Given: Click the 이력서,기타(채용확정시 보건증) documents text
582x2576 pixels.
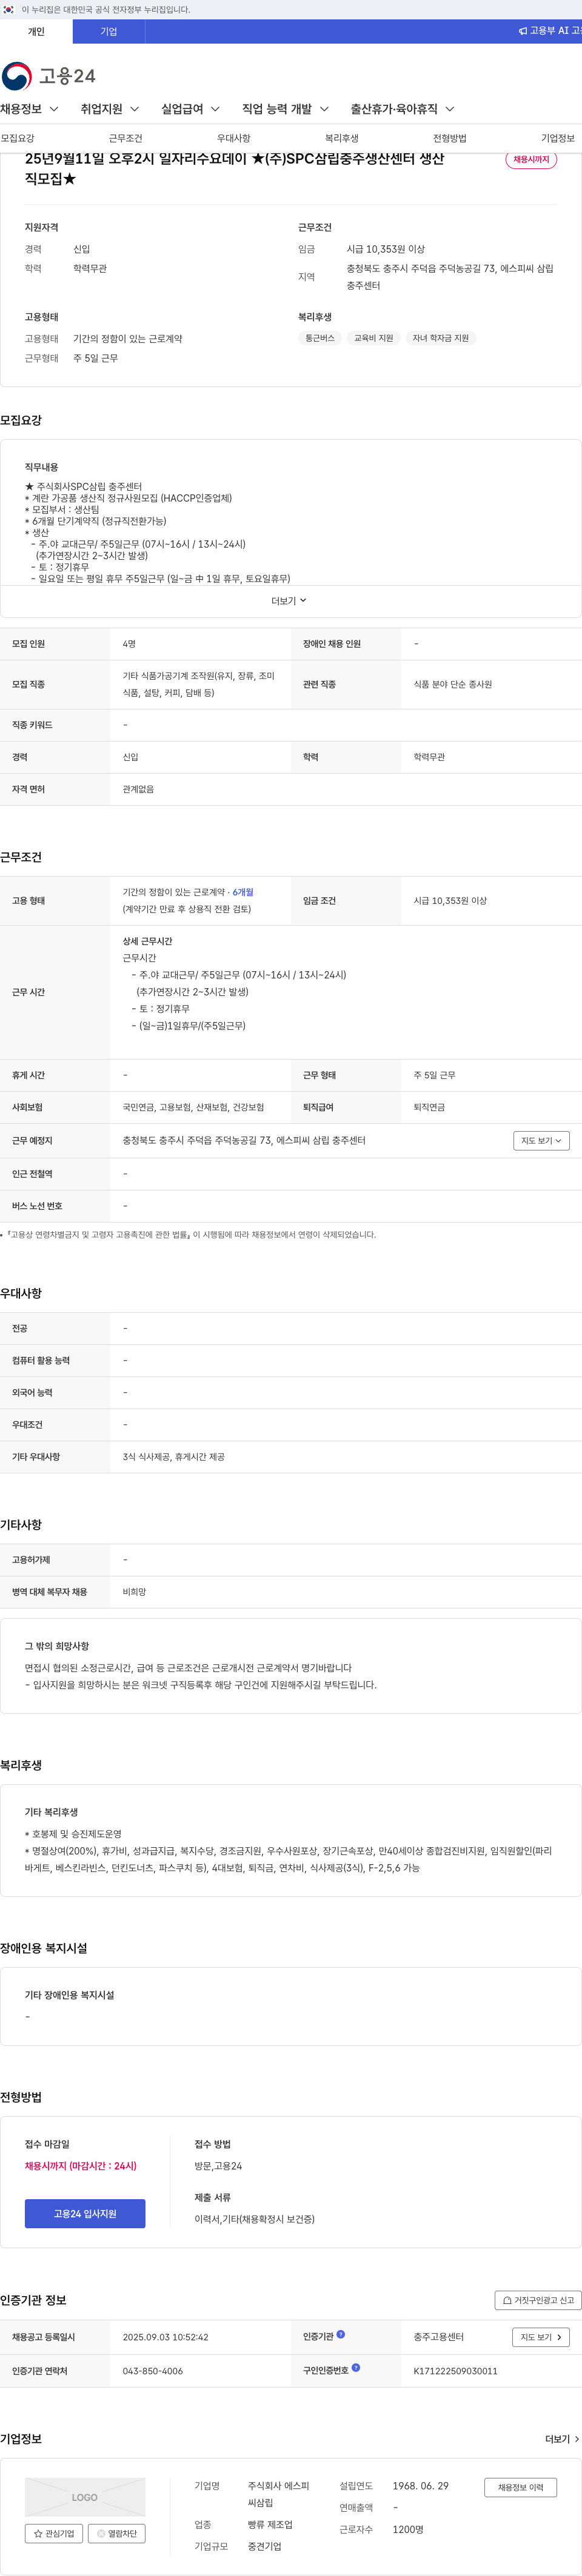Looking at the screenshot, I should (x=254, y=2218).
